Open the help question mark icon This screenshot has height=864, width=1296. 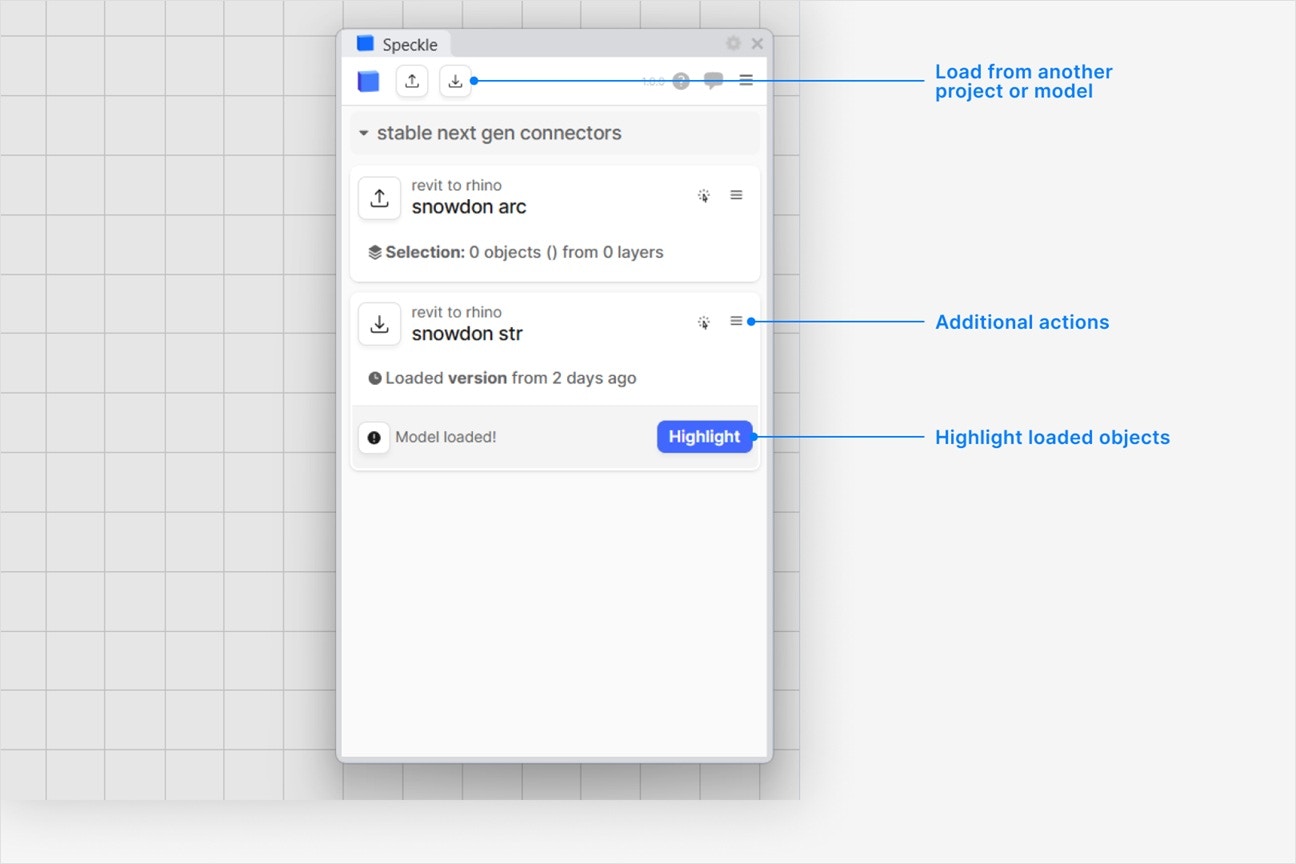point(681,81)
